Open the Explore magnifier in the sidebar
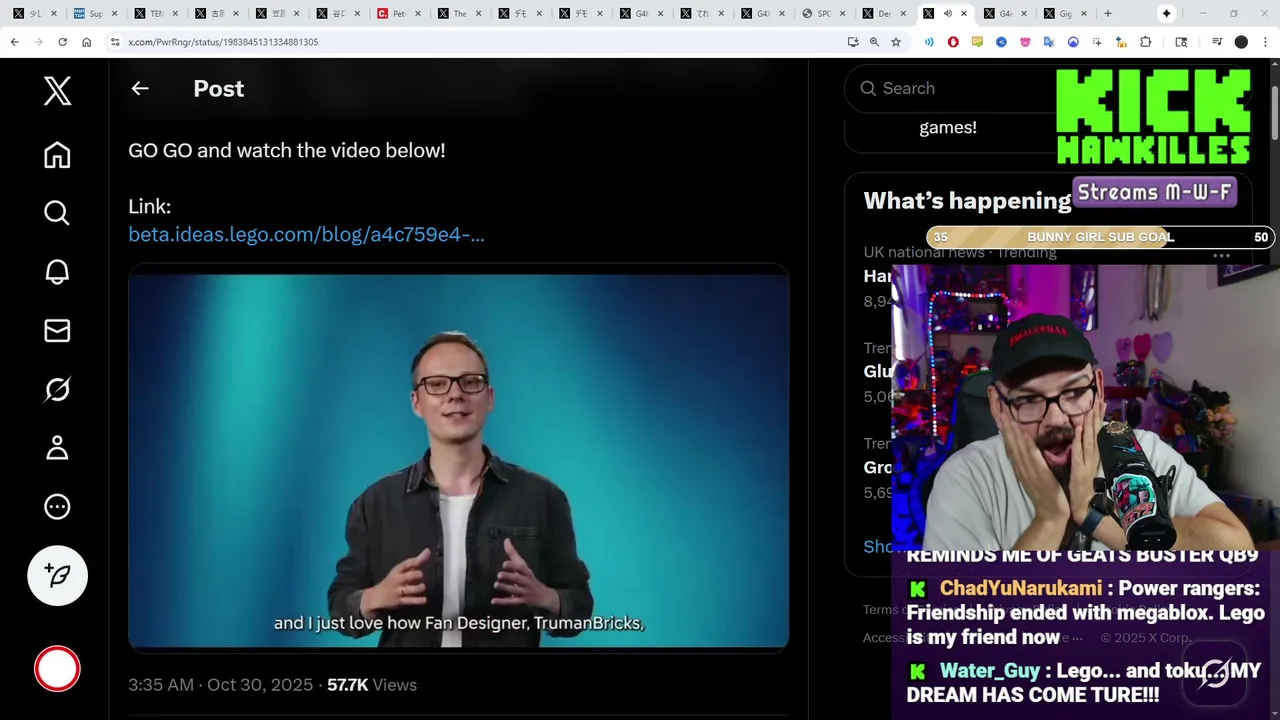The height and width of the screenshot is (720, 1280). click(x=57, y=213)
